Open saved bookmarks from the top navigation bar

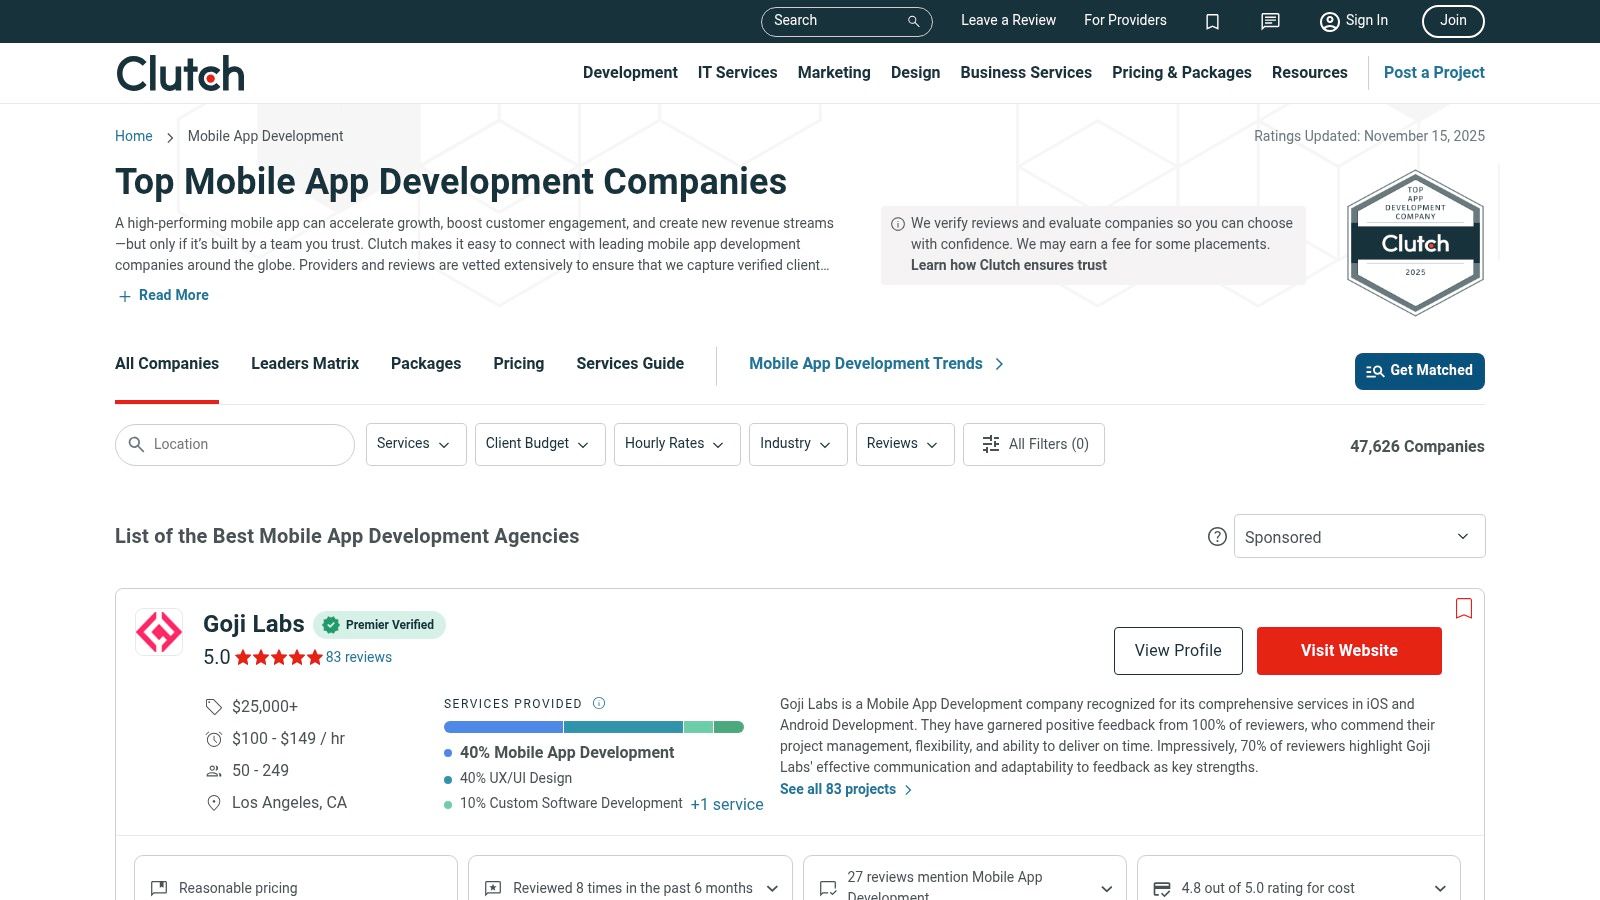point(1212,21)
